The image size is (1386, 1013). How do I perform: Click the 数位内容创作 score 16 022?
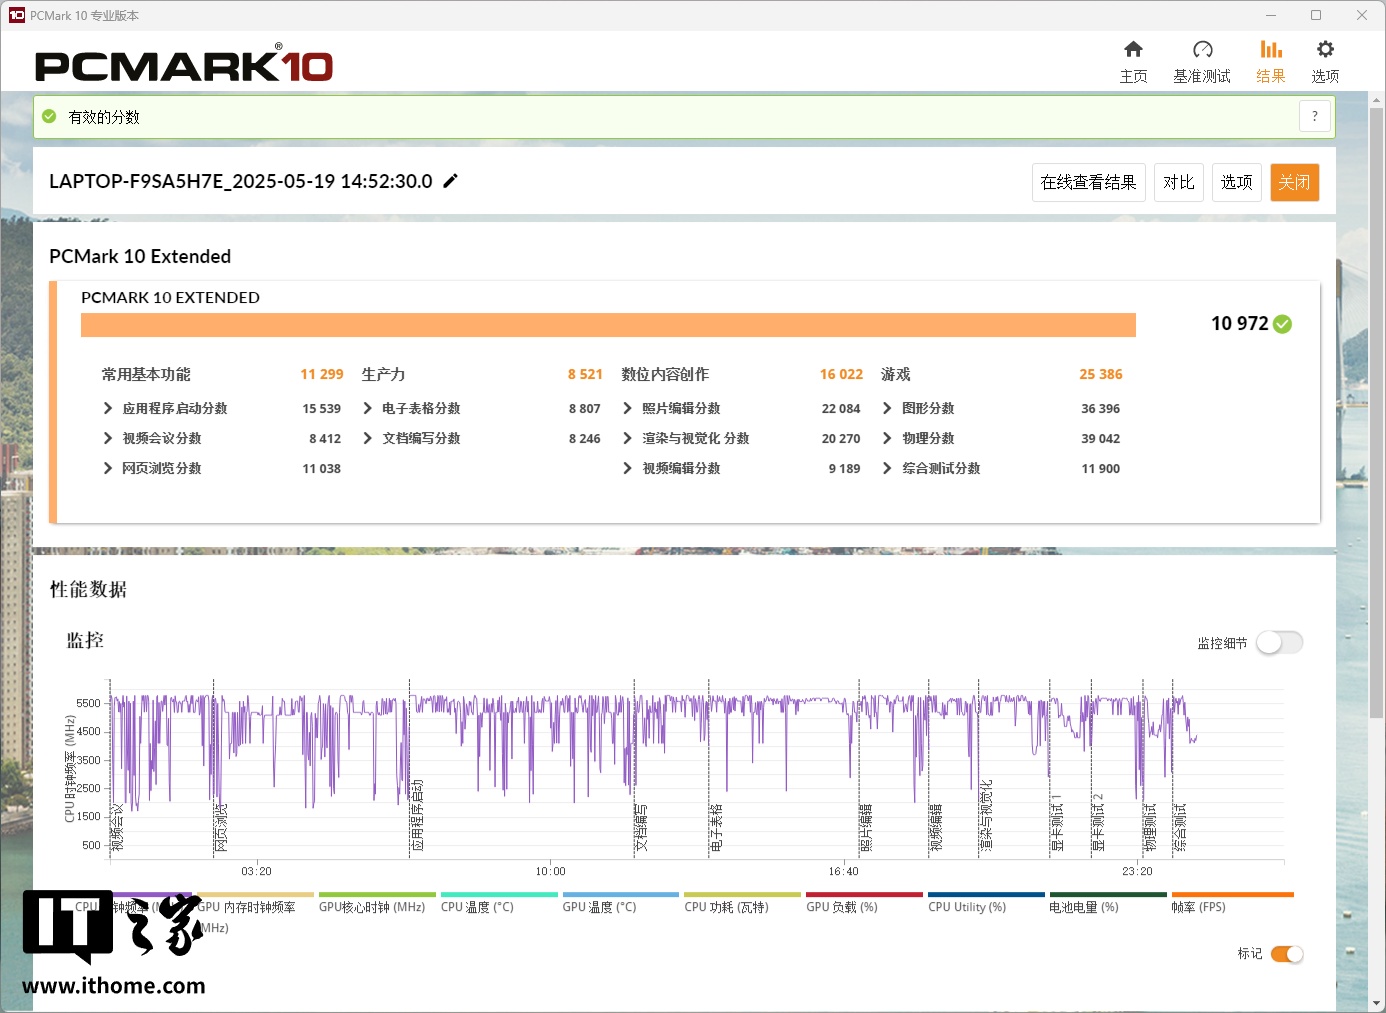click(x=841, y=374)
